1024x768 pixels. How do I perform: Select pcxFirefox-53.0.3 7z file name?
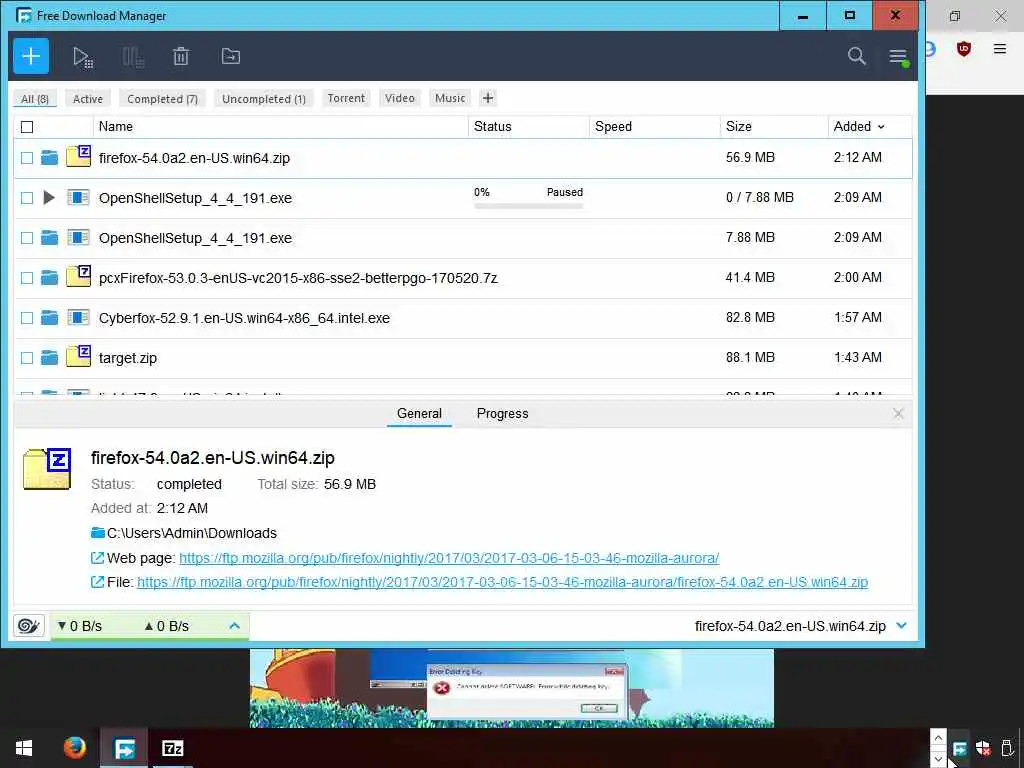(298, 278)
